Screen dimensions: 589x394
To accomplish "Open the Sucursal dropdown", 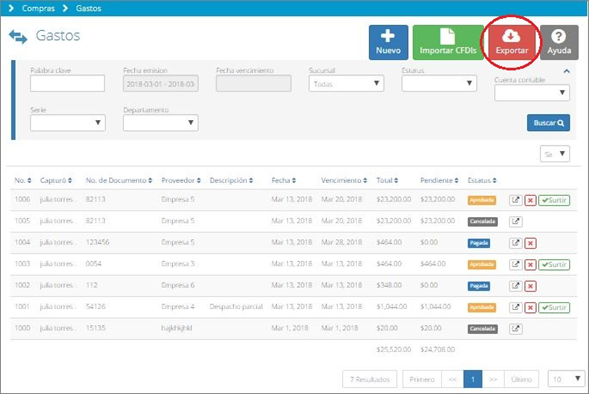I will tap(346, 83).
